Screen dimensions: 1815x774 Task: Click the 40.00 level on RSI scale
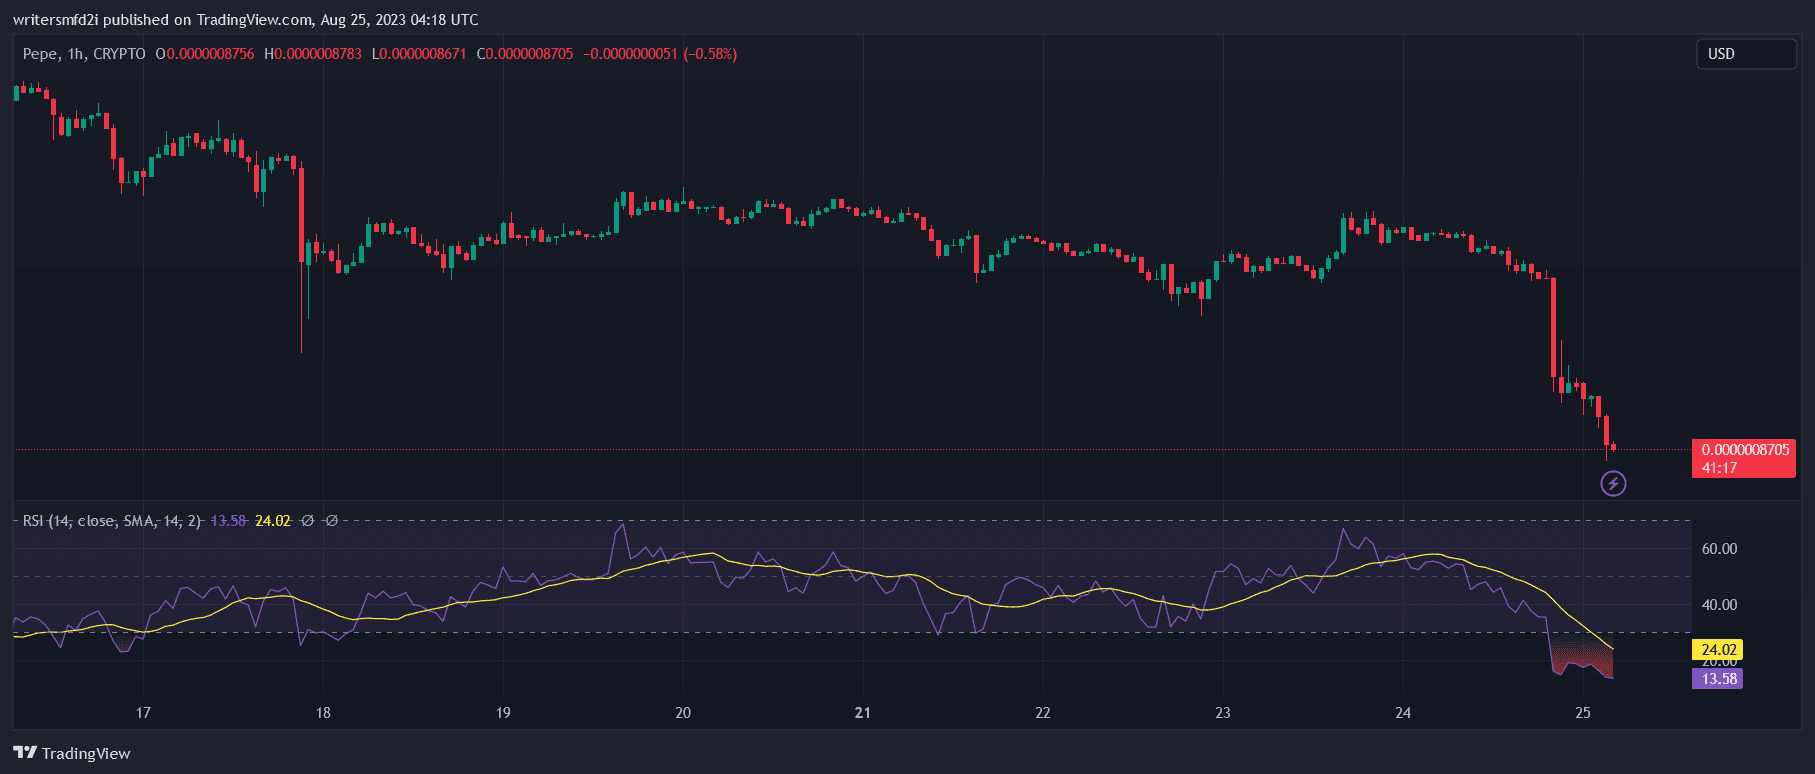[1719, 605]
